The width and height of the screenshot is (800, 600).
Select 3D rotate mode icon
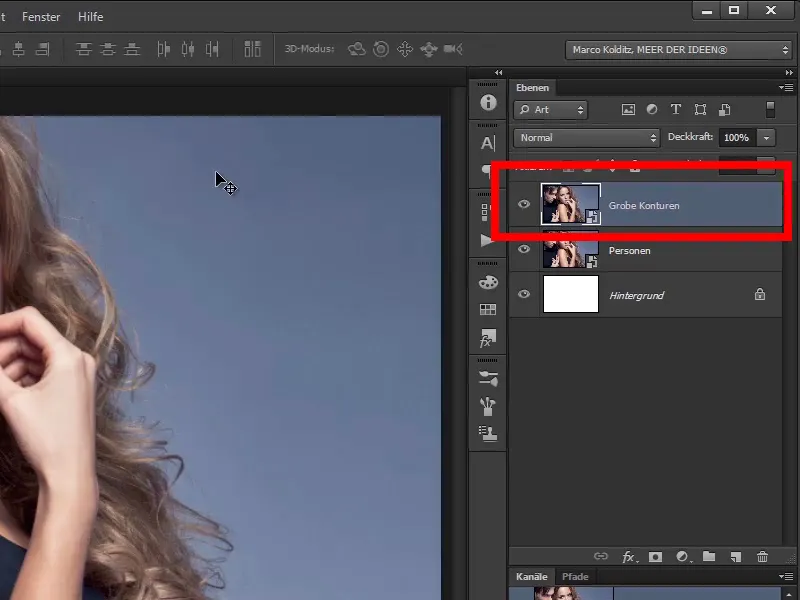click(x=357, y=49)
